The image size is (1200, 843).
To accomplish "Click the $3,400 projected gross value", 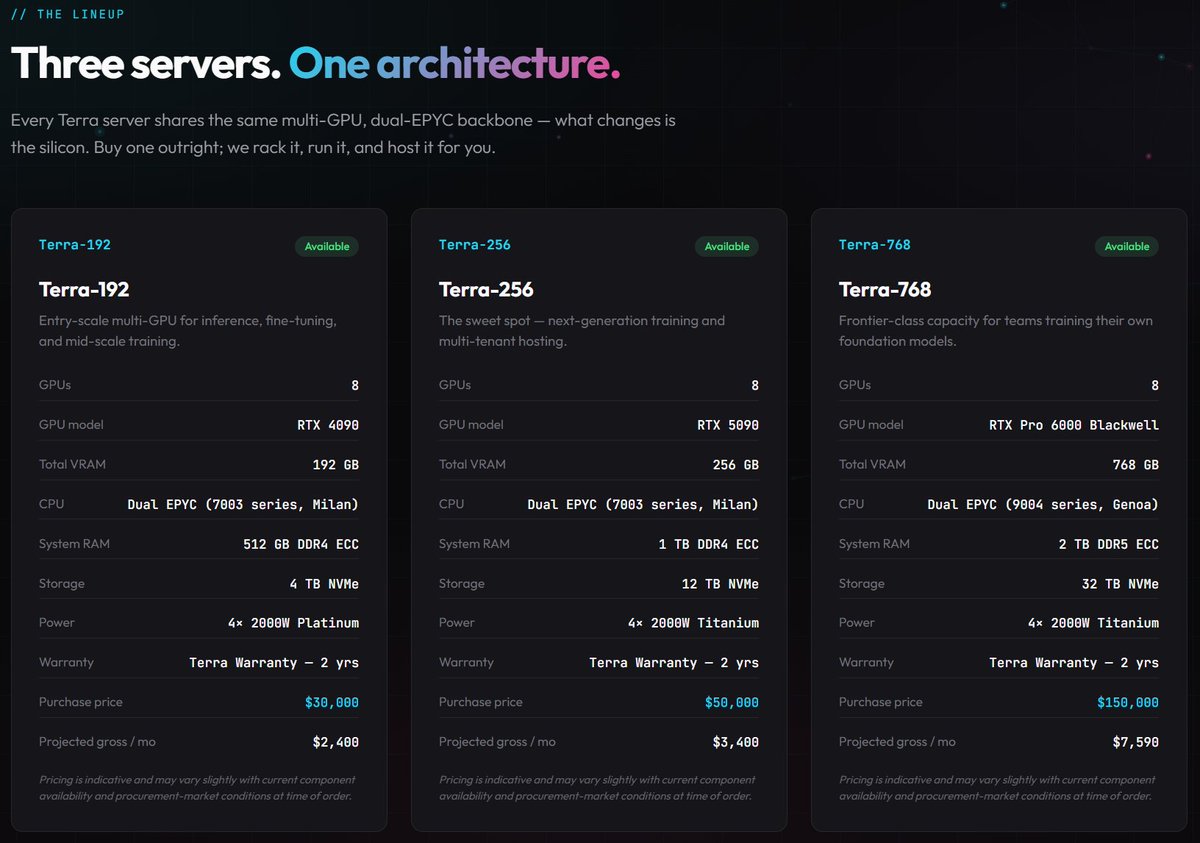I will 736,742.
